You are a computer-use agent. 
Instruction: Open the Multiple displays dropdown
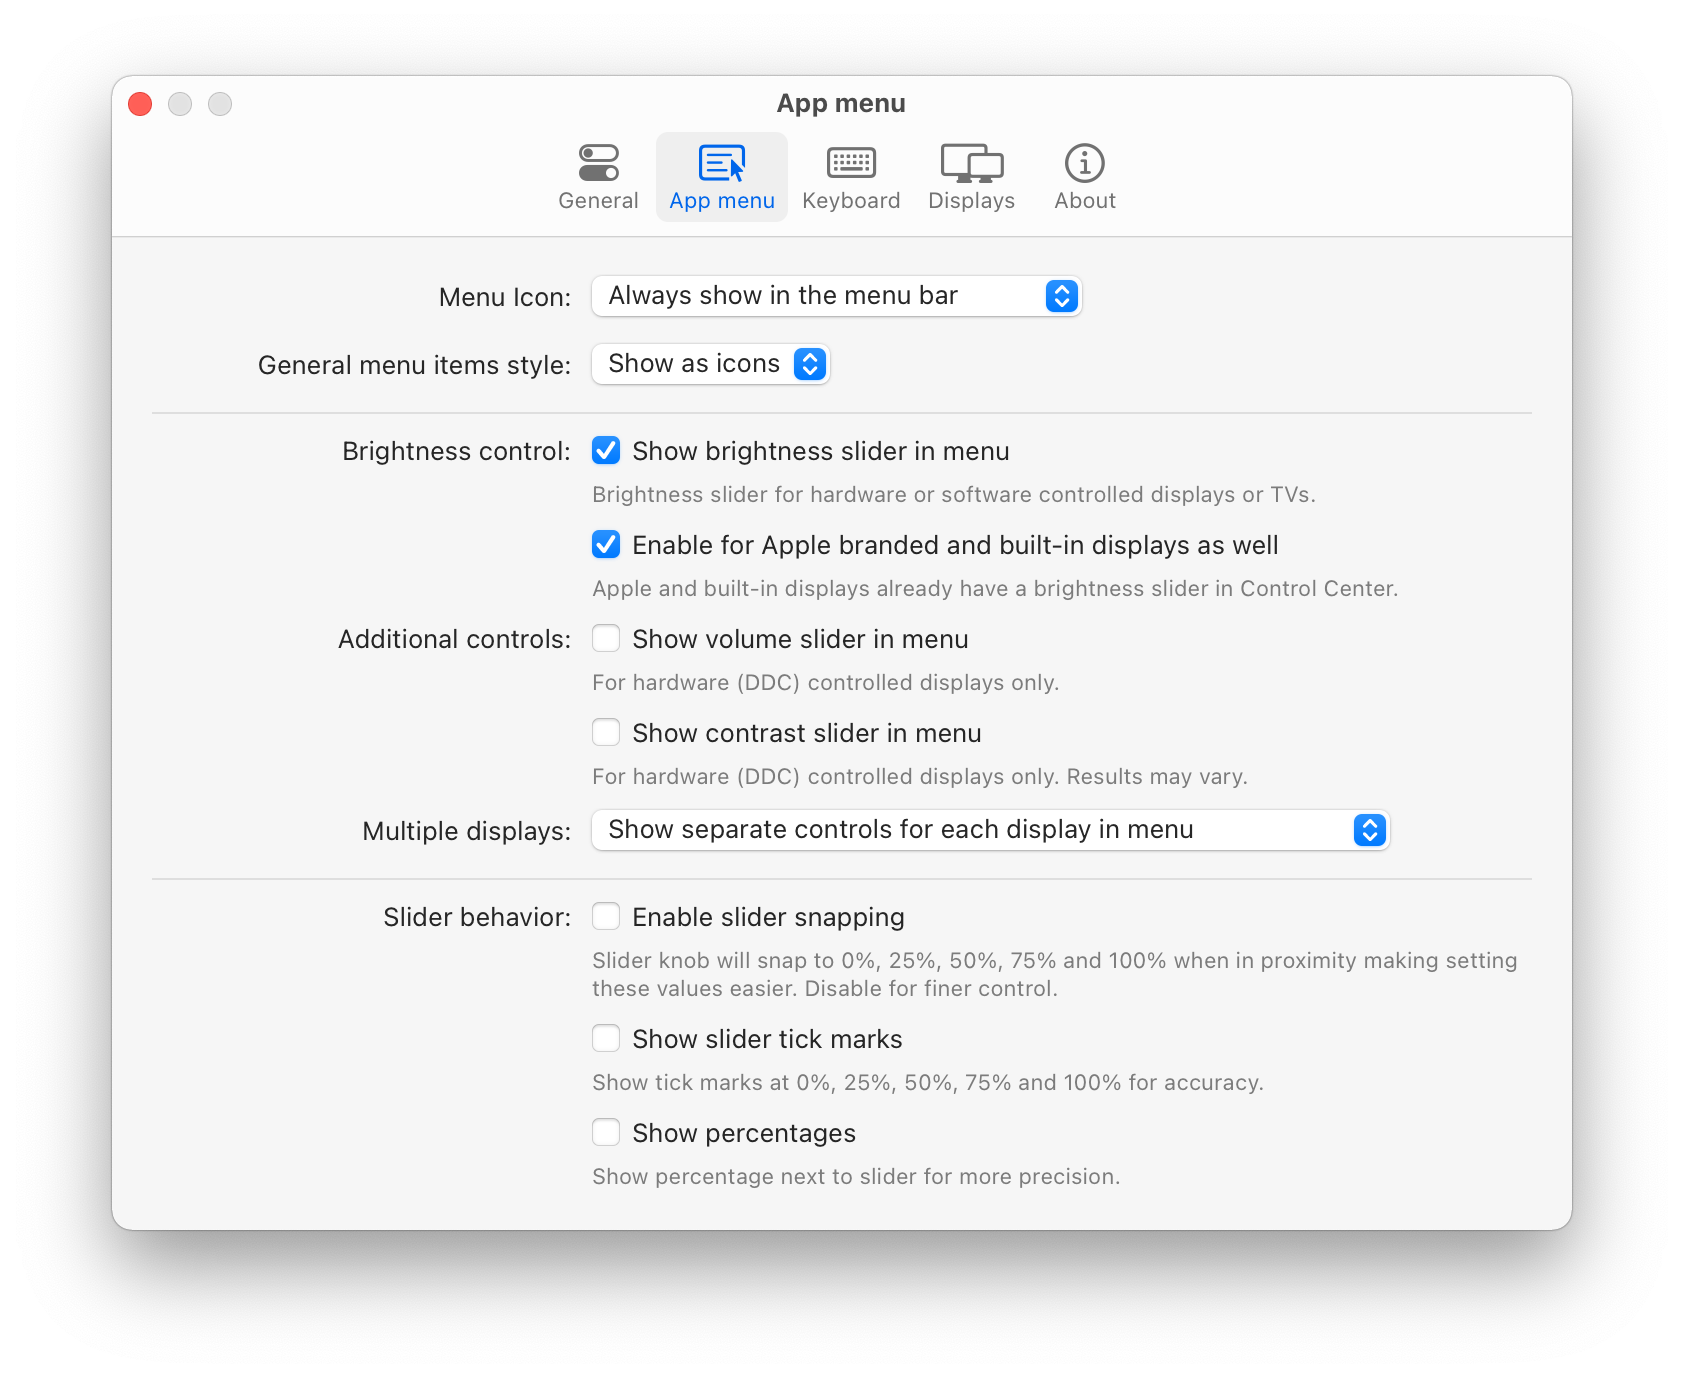(x=990, y=830)
